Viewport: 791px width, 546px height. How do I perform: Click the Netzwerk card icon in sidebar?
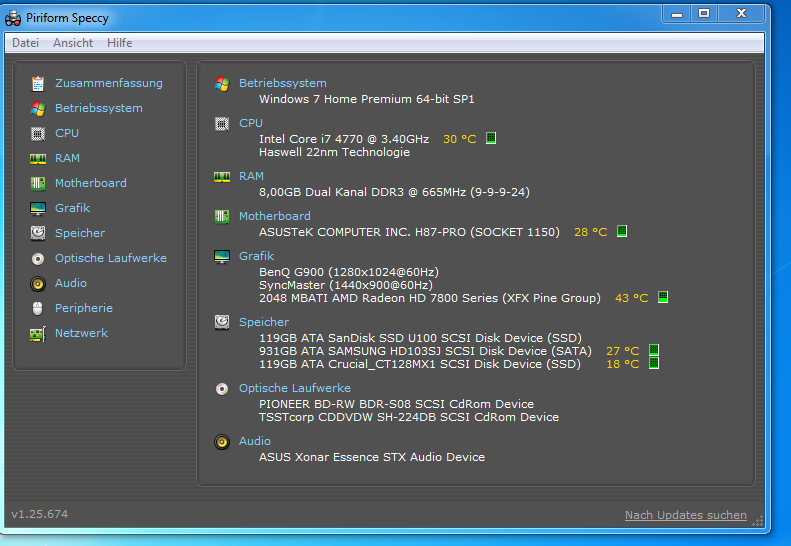pyautogui.click(x=38, y=334)
